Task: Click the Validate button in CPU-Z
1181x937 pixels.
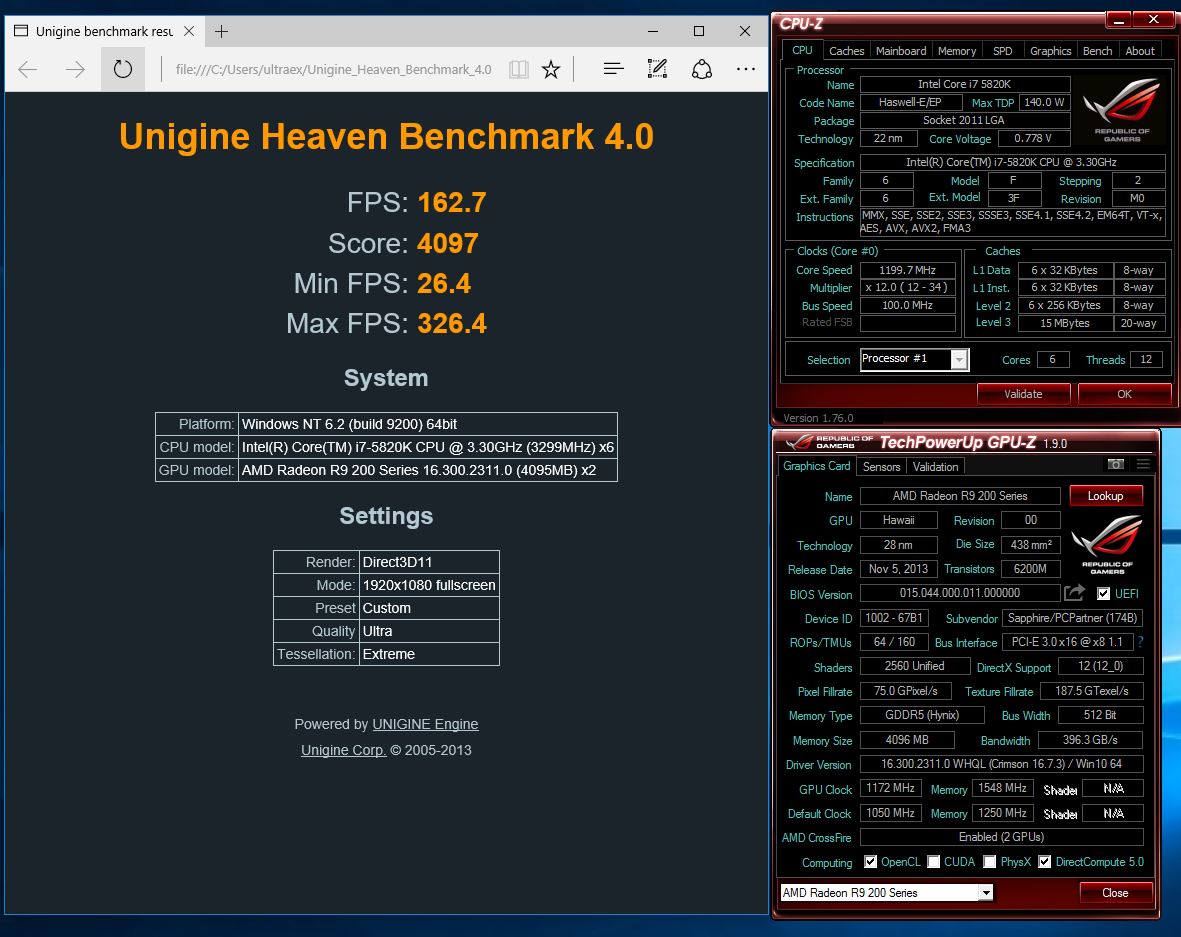Action: pos(1023,394)
